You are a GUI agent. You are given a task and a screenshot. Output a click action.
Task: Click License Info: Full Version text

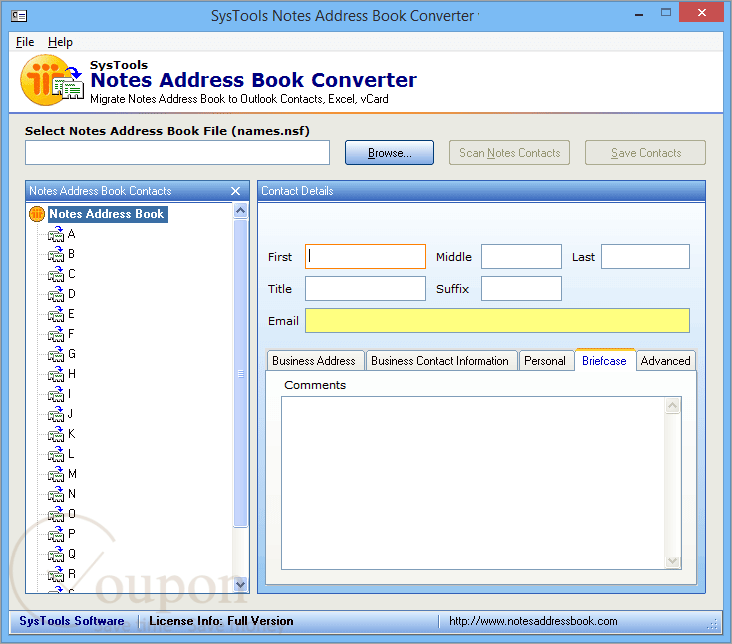(221, 621)
